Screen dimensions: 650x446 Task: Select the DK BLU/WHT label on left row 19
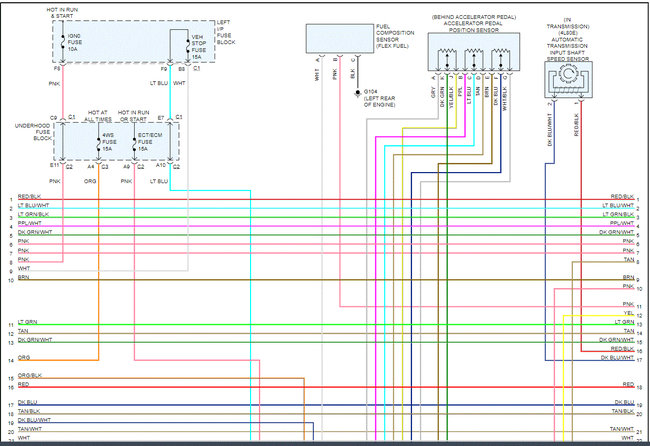coord(34,420)
